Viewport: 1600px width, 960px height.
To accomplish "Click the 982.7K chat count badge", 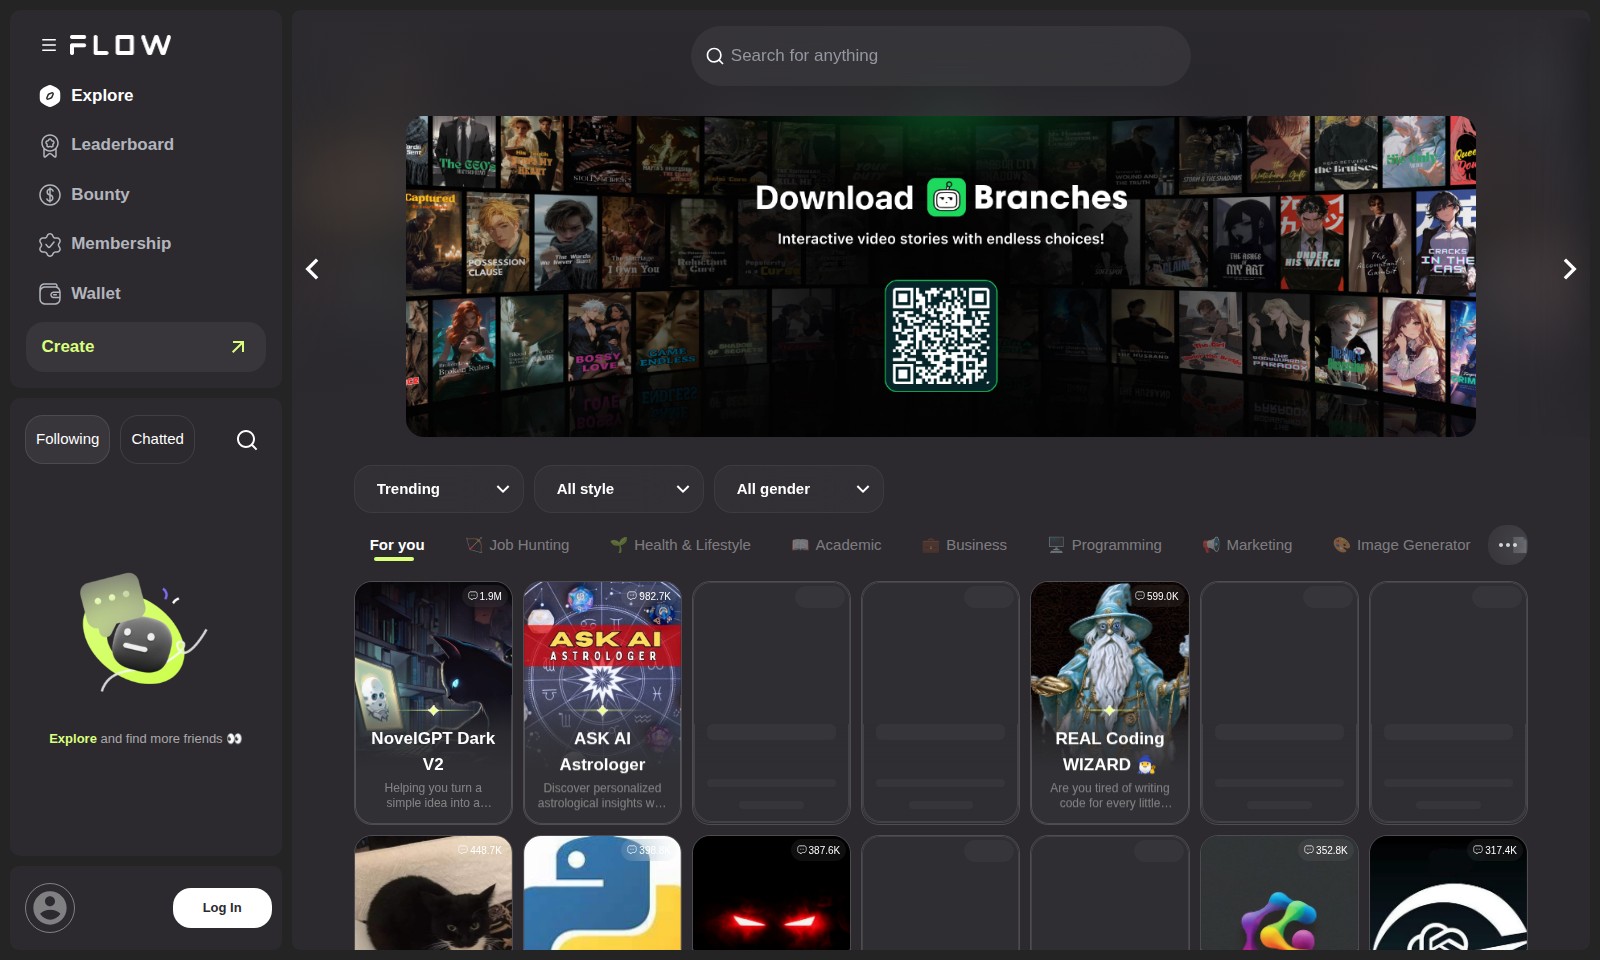I will coord(649,596).
